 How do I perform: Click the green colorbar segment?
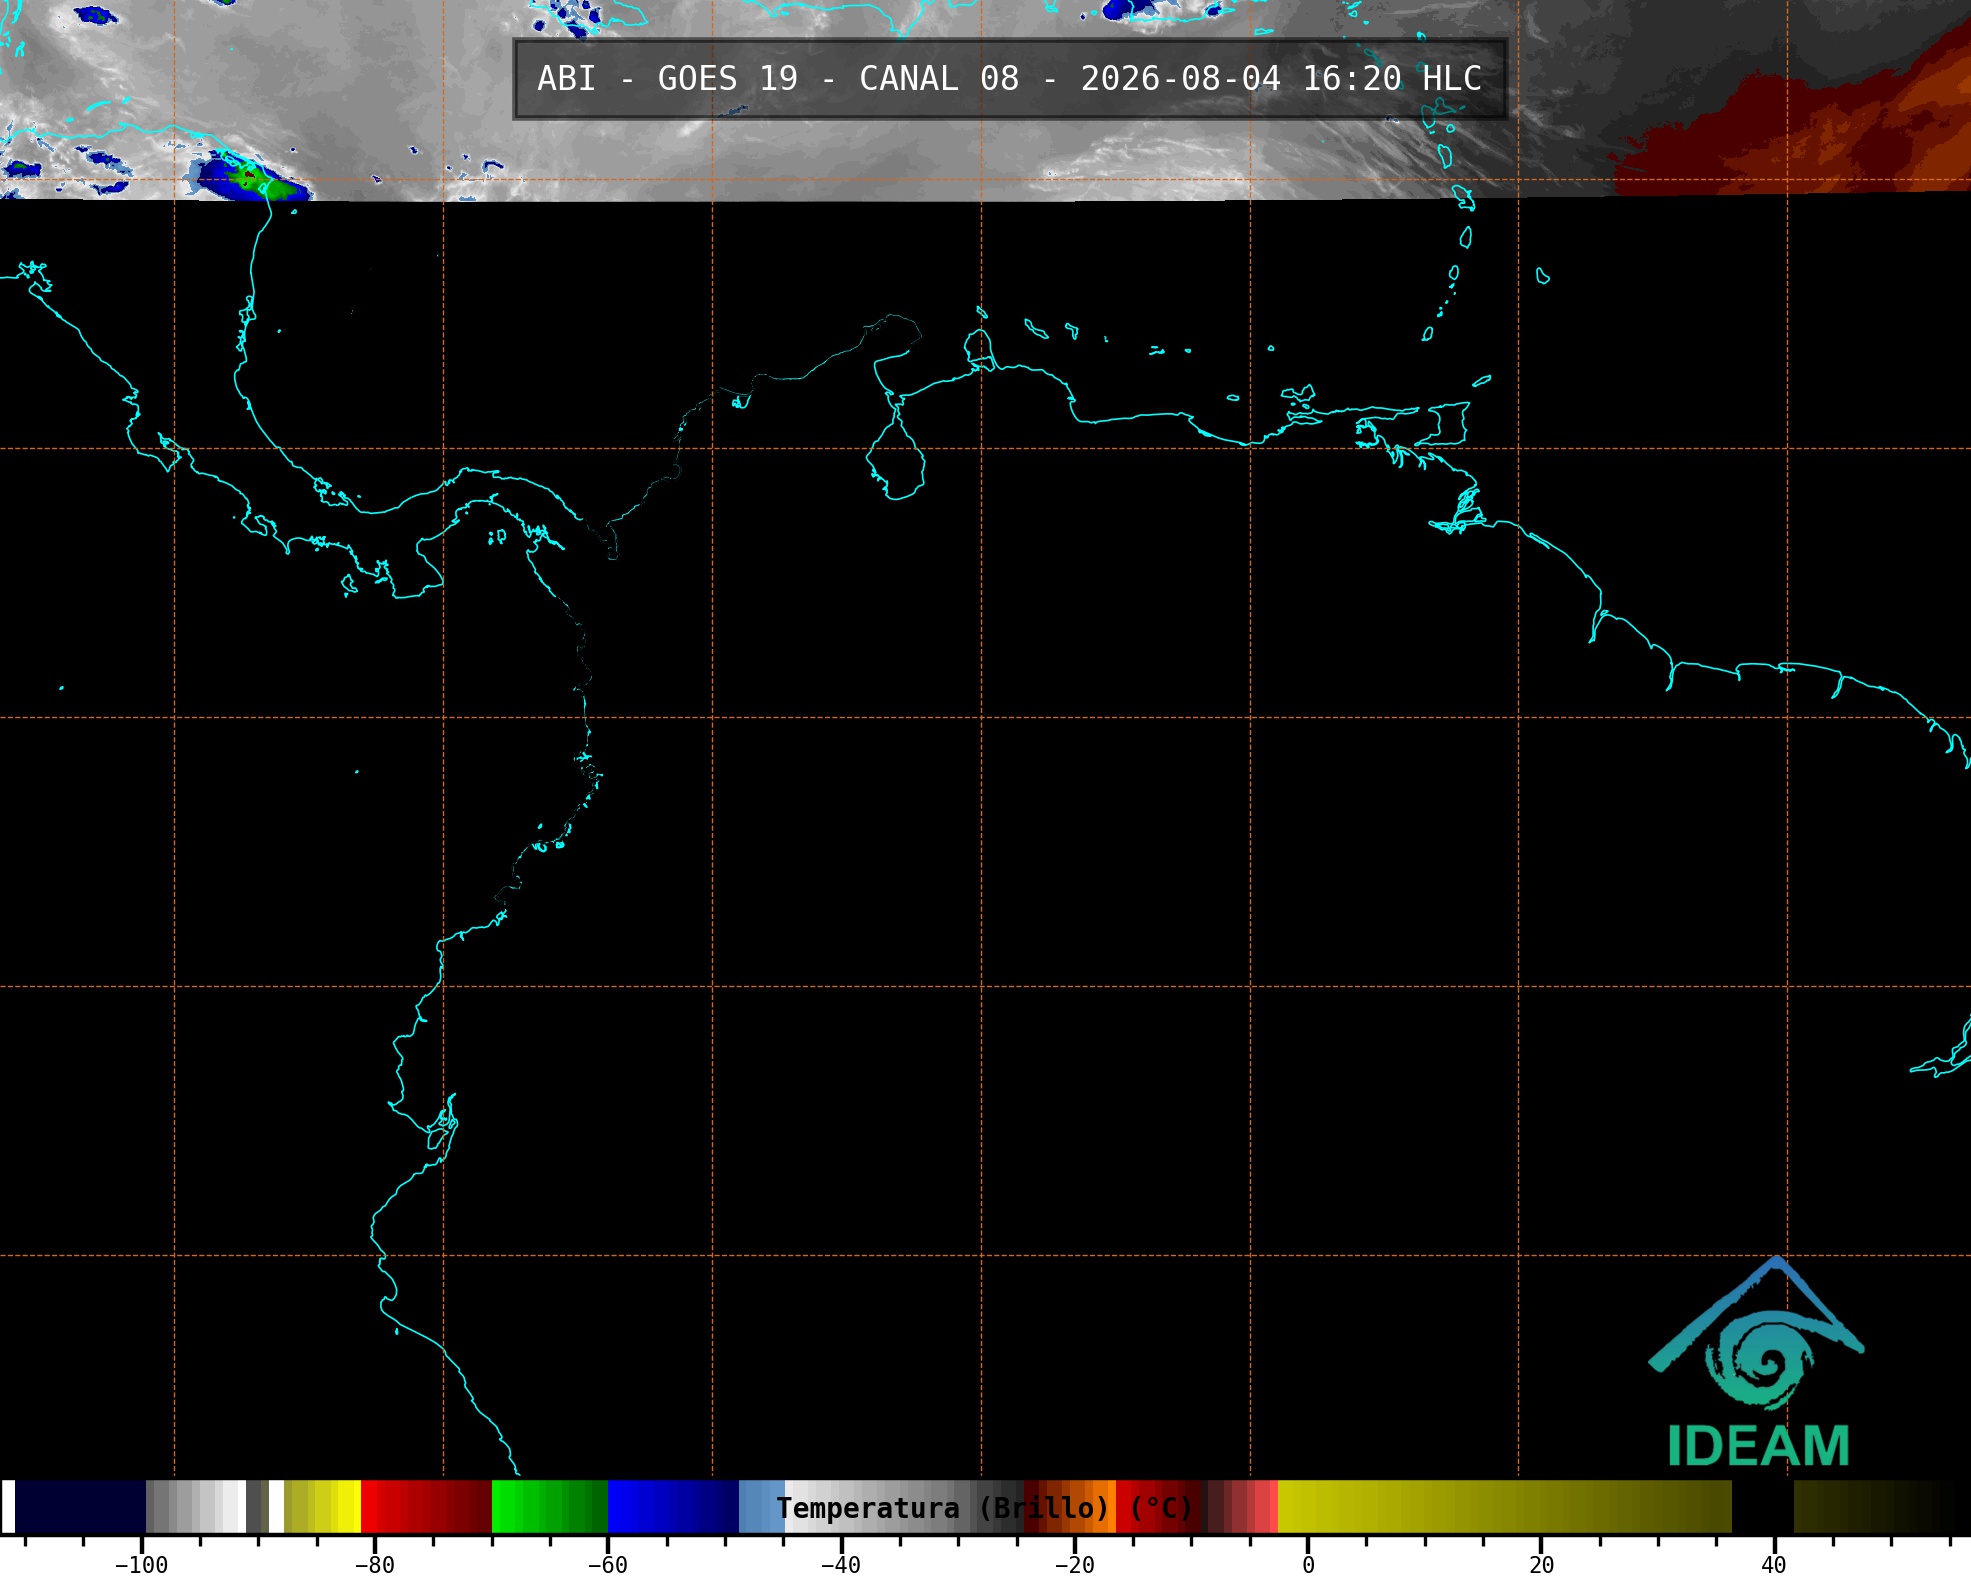549,1507
